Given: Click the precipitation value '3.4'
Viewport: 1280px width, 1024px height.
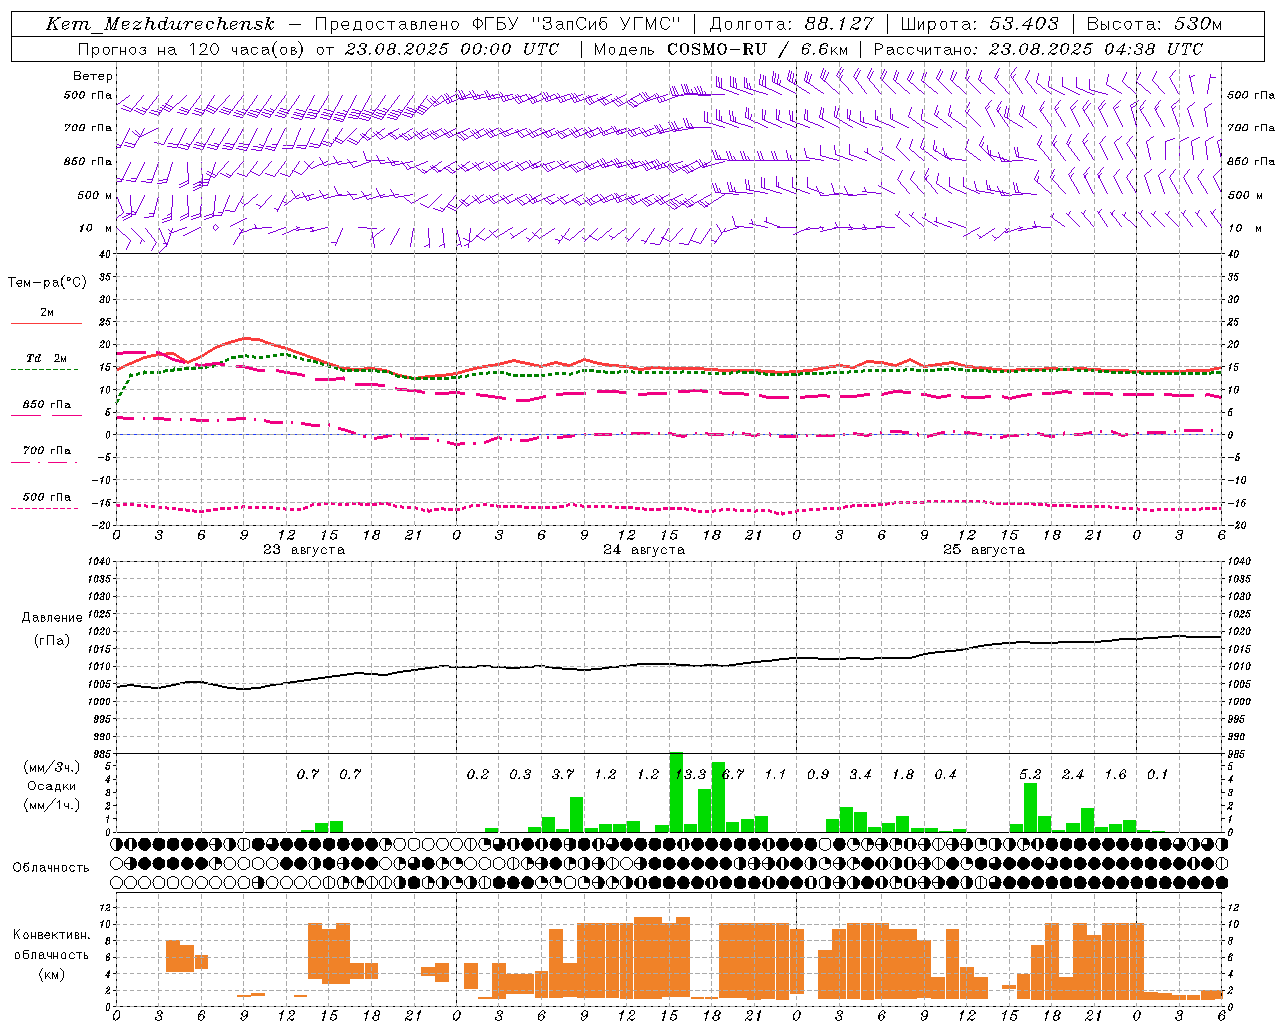Looking at the screenshot, I should 860,775.
